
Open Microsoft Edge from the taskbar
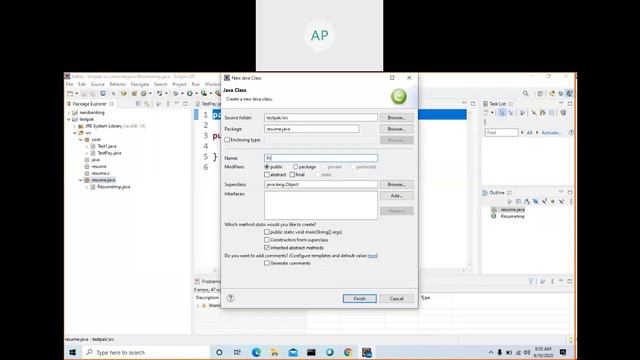256,352
